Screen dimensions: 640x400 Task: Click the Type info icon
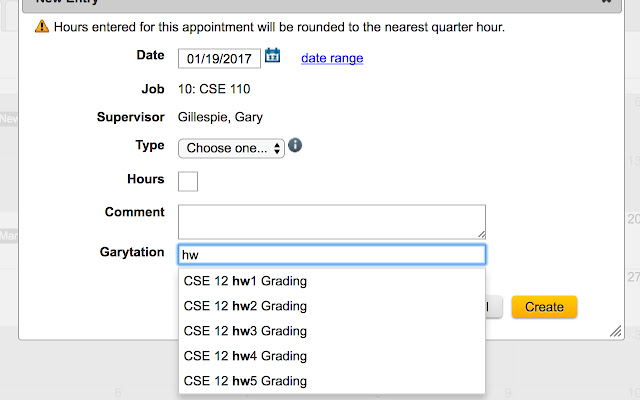point(296,146)
